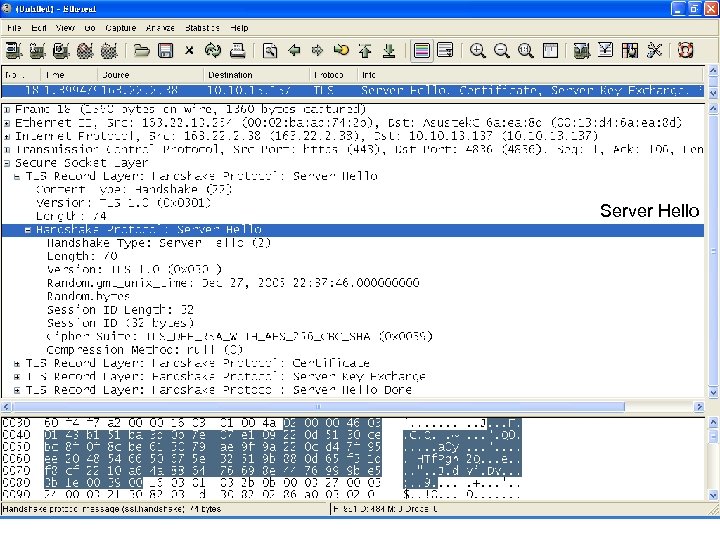Restart the running capture icon
This screenshot has height=540, width=720.
[109, 50]
